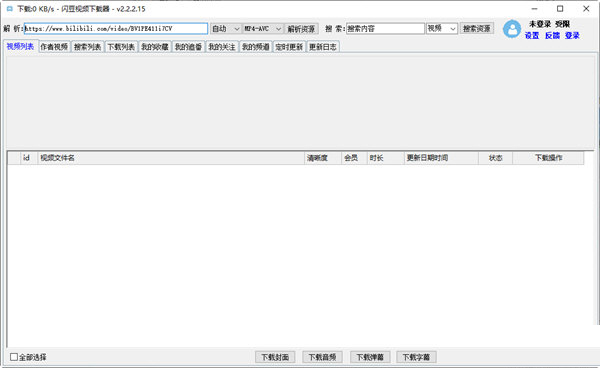Click the 会员 column header
The image size is (600, 368).
click(354, 158)
